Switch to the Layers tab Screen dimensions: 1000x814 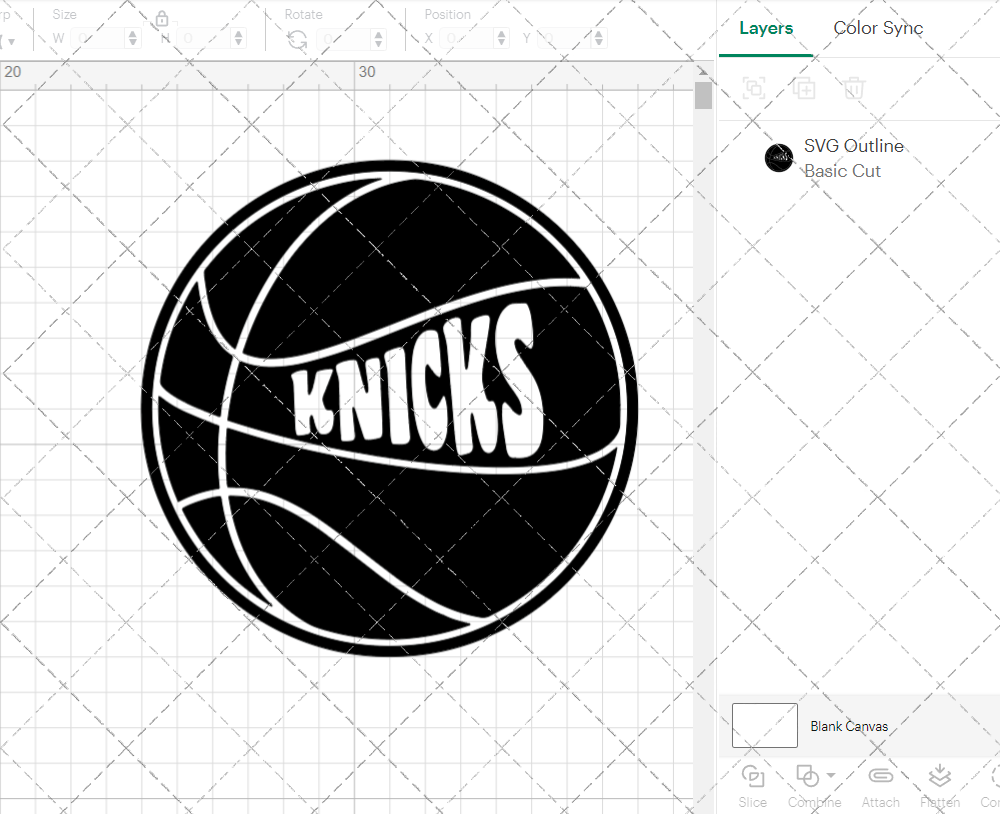point(766,28)
